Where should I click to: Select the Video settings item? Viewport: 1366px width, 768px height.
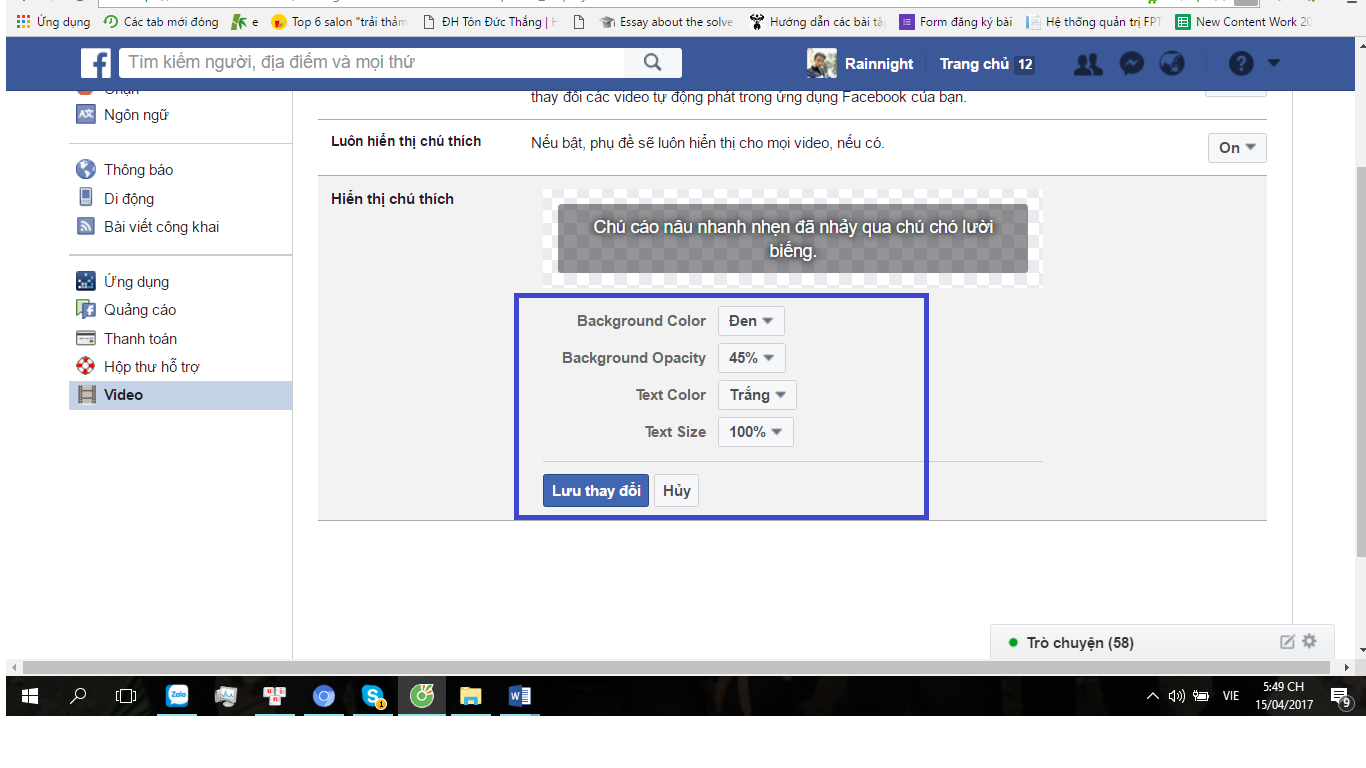[180, 395]
